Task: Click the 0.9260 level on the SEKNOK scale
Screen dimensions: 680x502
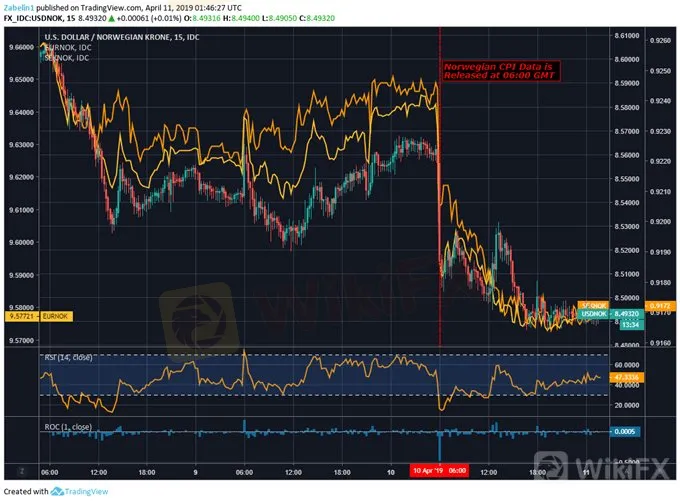Action: coord(660,40)
